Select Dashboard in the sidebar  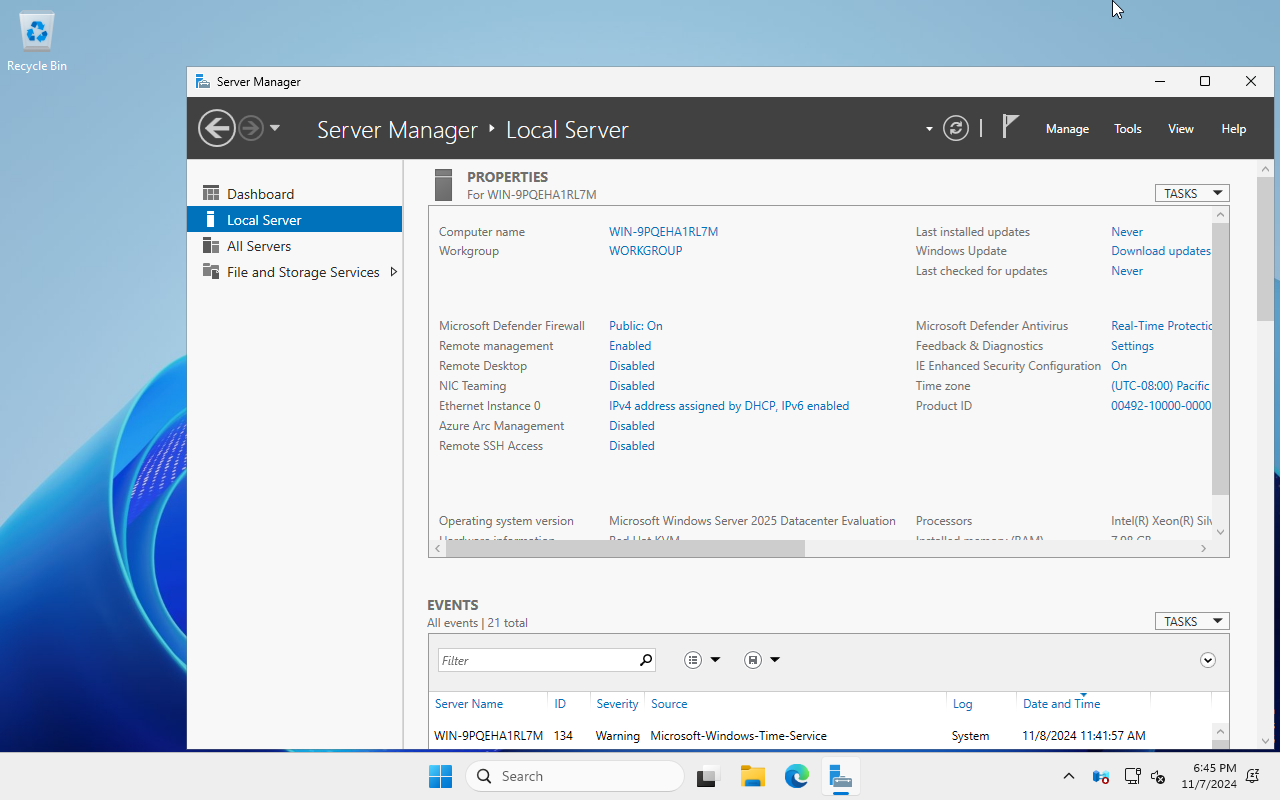pos(294,194)
